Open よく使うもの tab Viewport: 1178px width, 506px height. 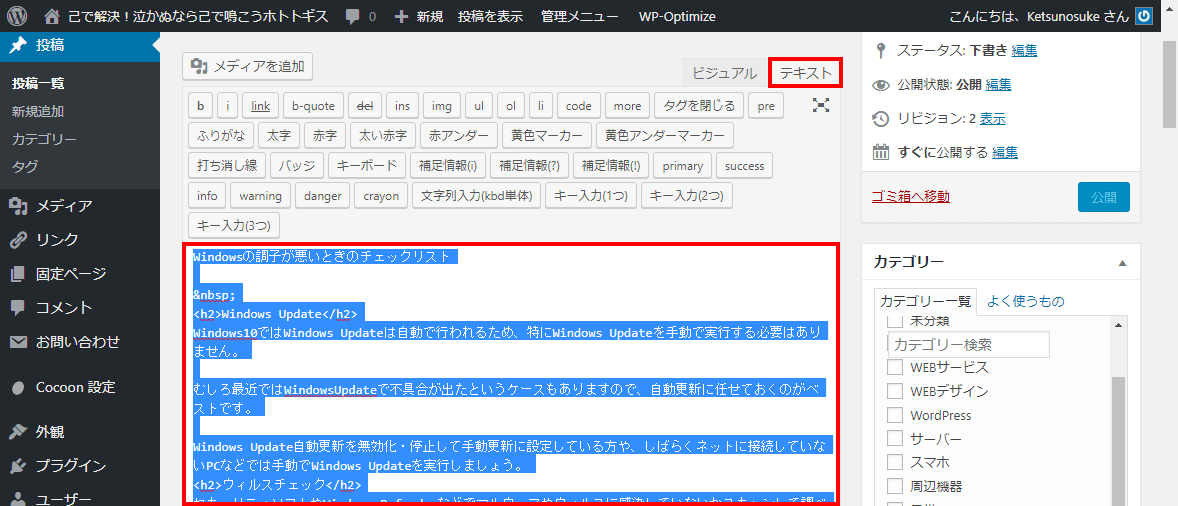pyautogui.click(x=1025, y=302)
